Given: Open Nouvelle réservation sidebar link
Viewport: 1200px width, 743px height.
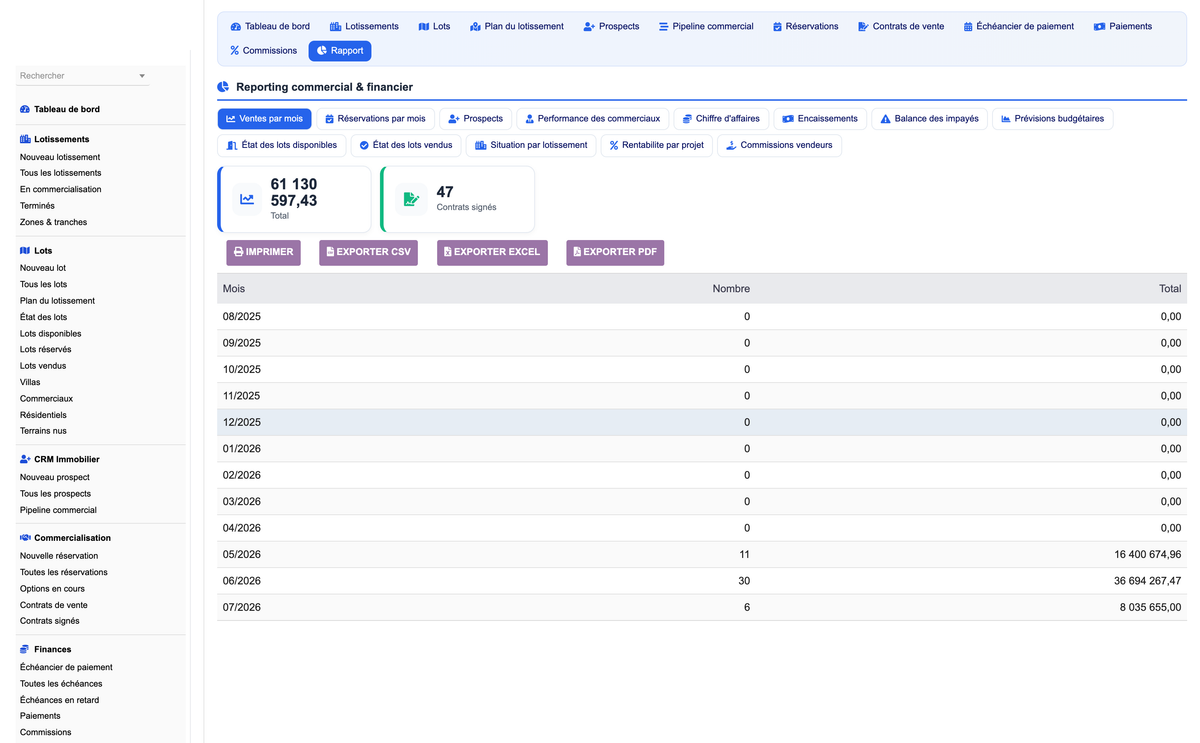Looking at the screenshot, I should tap(59, 556).
